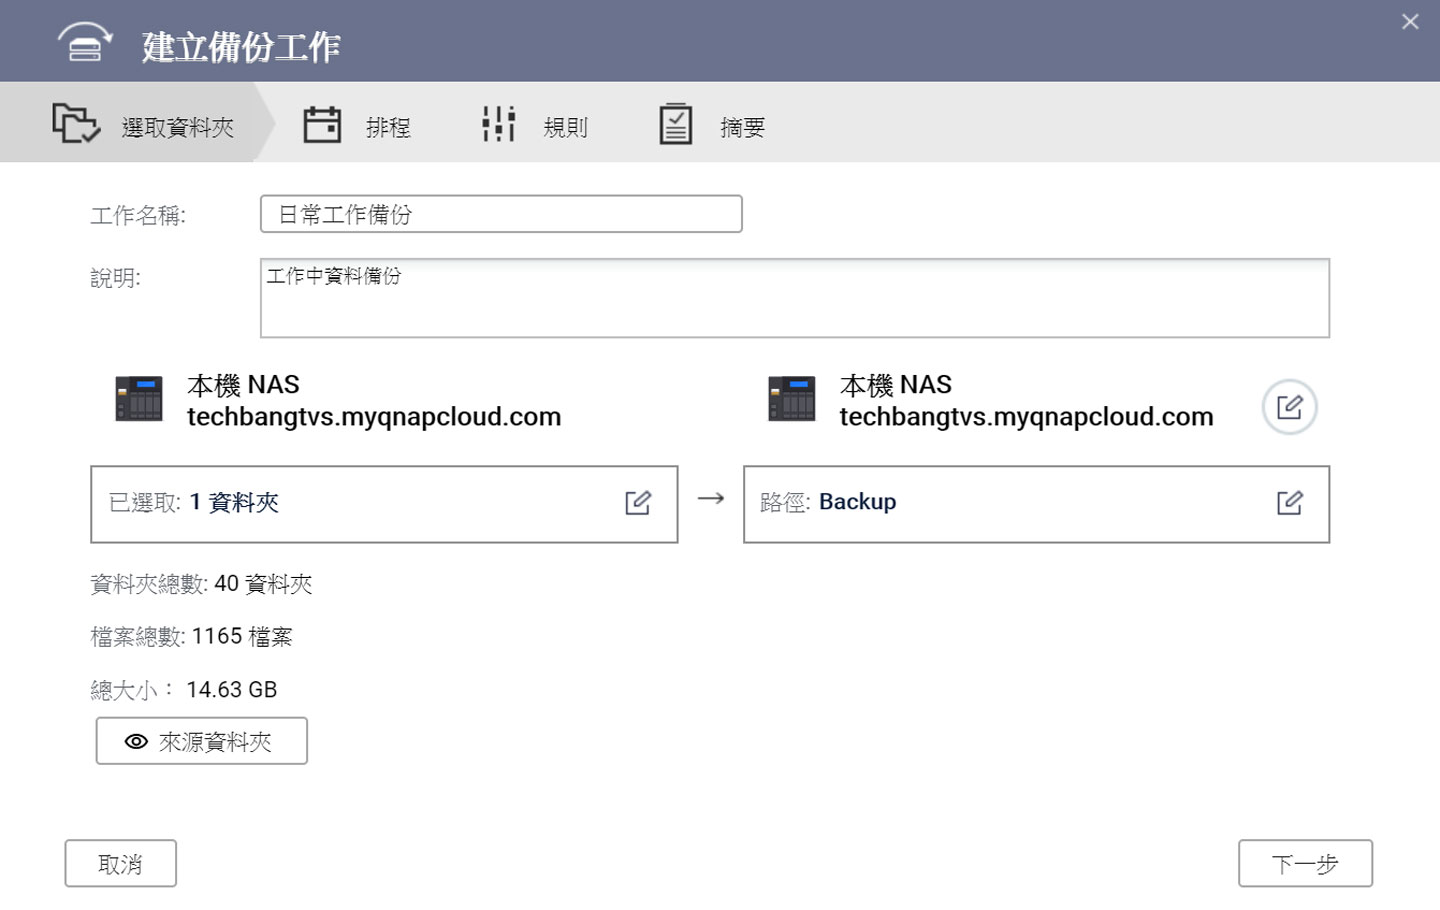Go to the 摘要 step tab
The height and width of the screenshot is (910, 1440).
(x=713, y=125)
